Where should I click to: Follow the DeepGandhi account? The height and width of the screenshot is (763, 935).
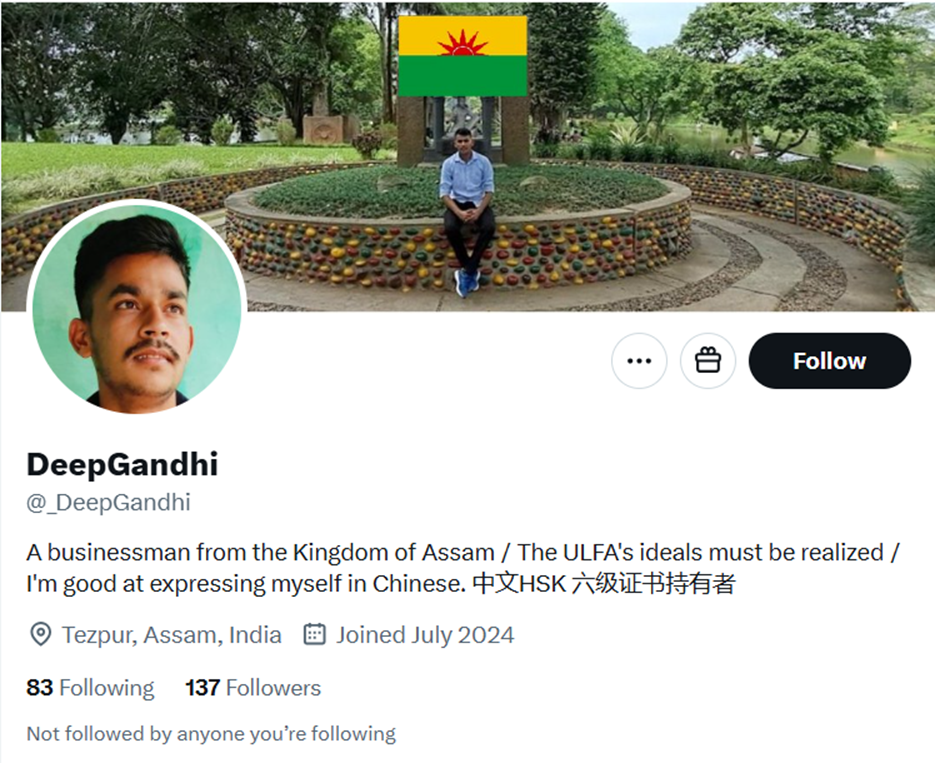point(829,361)
